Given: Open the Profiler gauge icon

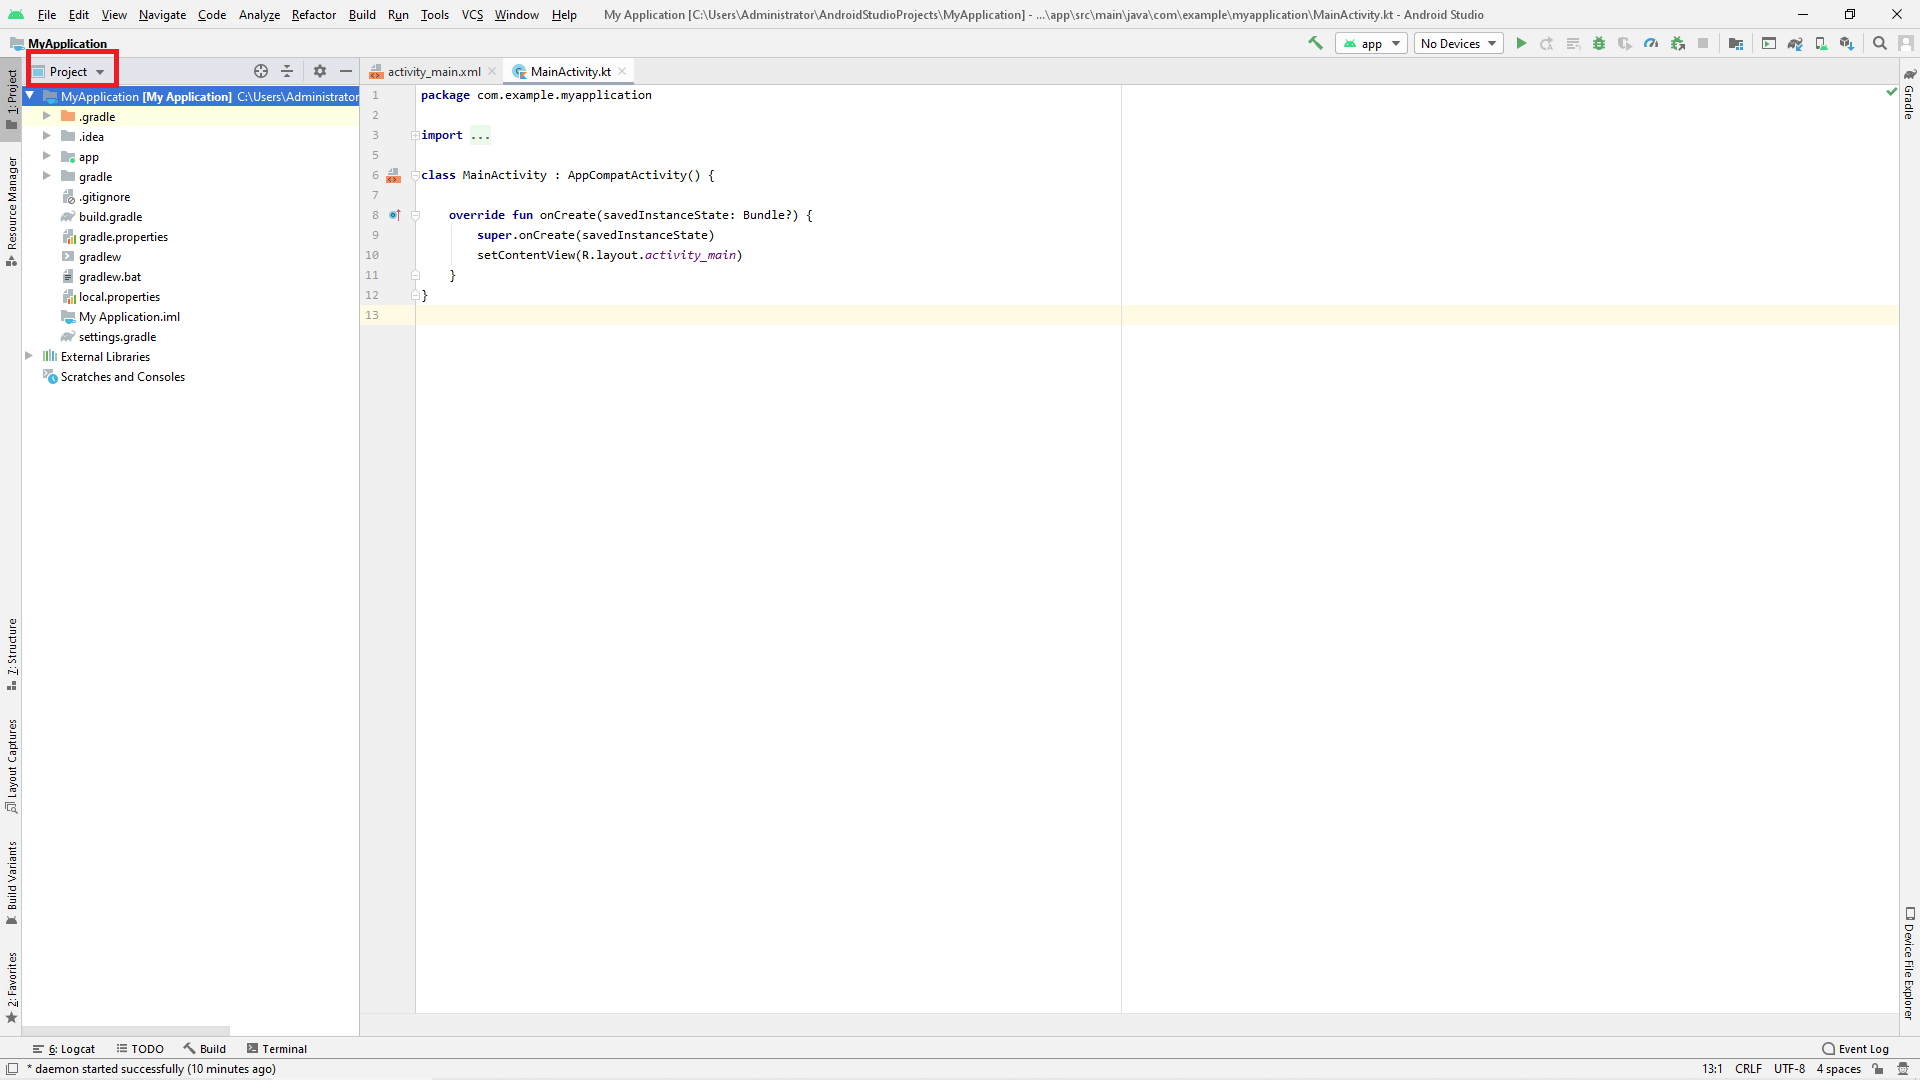Looking at the screenshot, I should (1651, 43).
